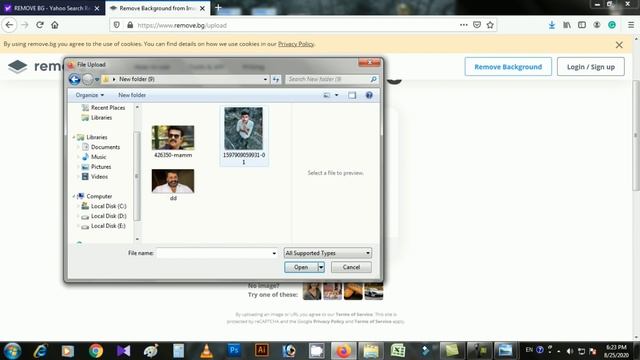Click the Remove Background button in header
Viewport: 640px width, 360px height.
click(x=508, y=67)
